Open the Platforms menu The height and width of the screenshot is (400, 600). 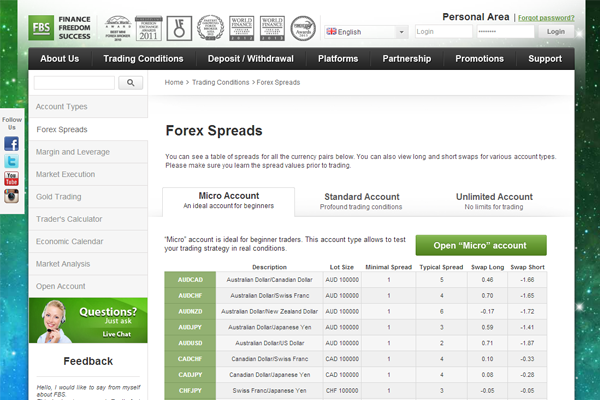coord(338,59)
